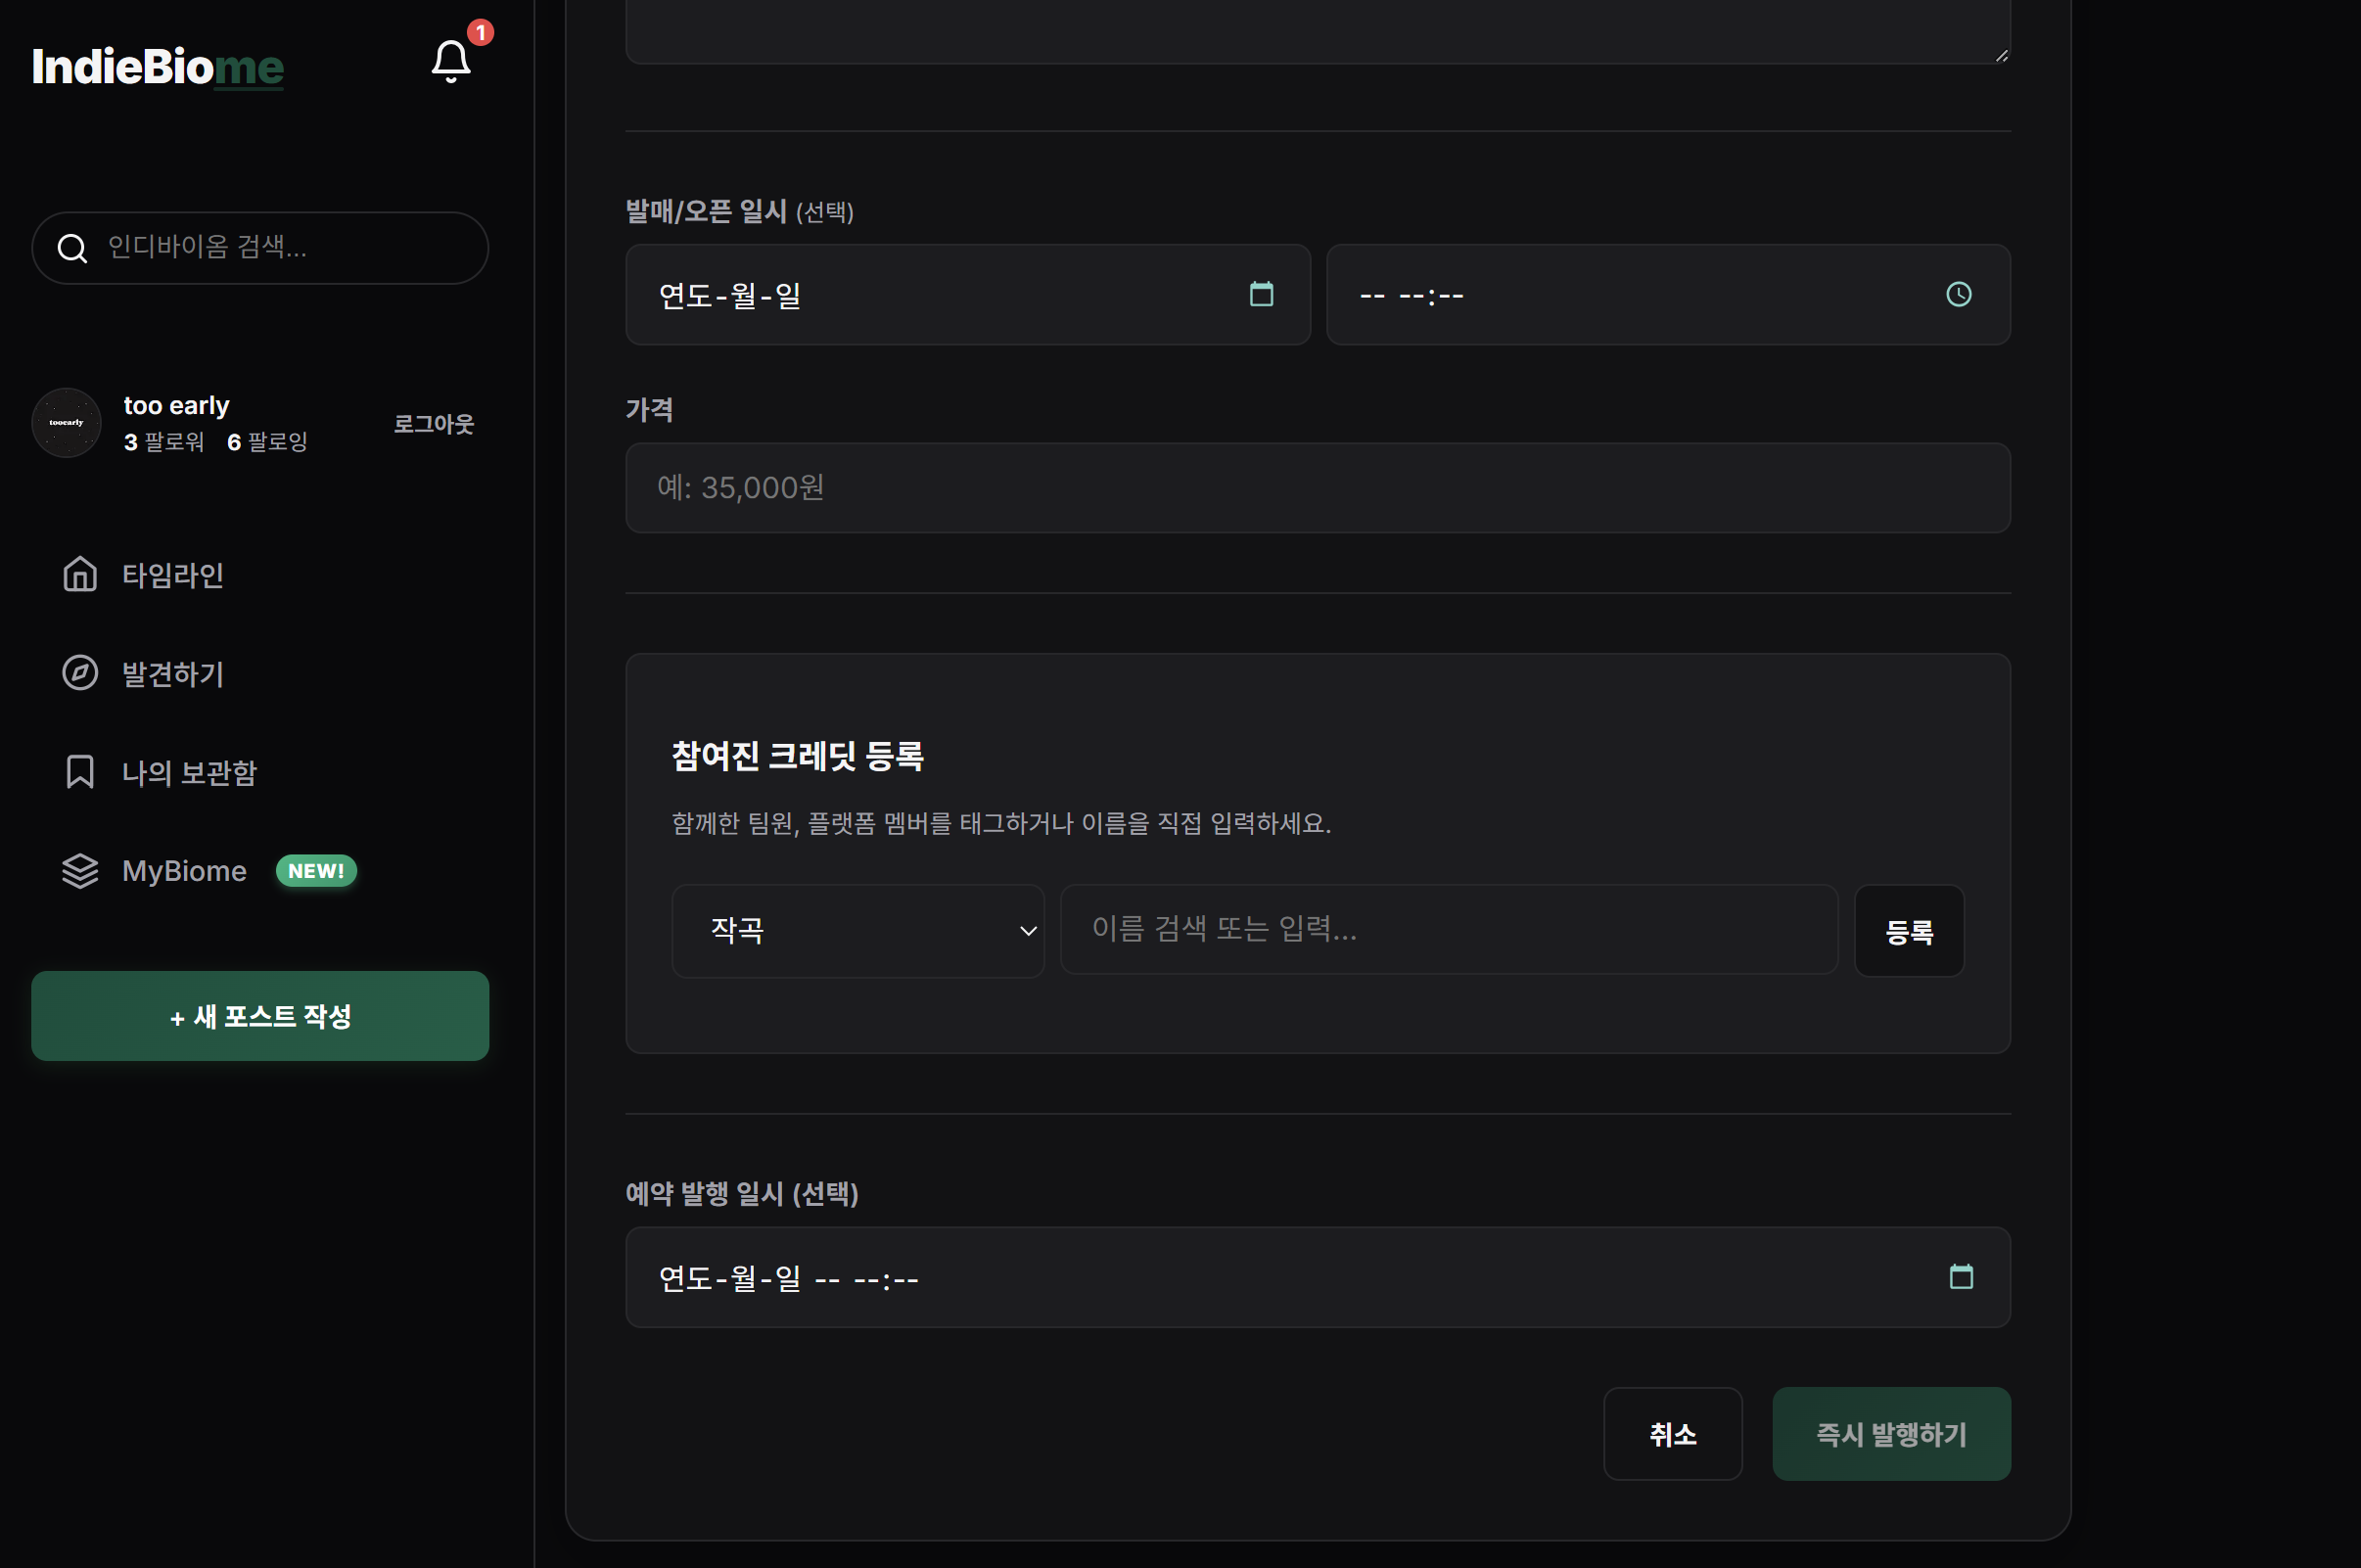Viewport: 2361px width, 1568px height.
Task: Click the 로그아웃 link
Action: (x=433, y=424)
